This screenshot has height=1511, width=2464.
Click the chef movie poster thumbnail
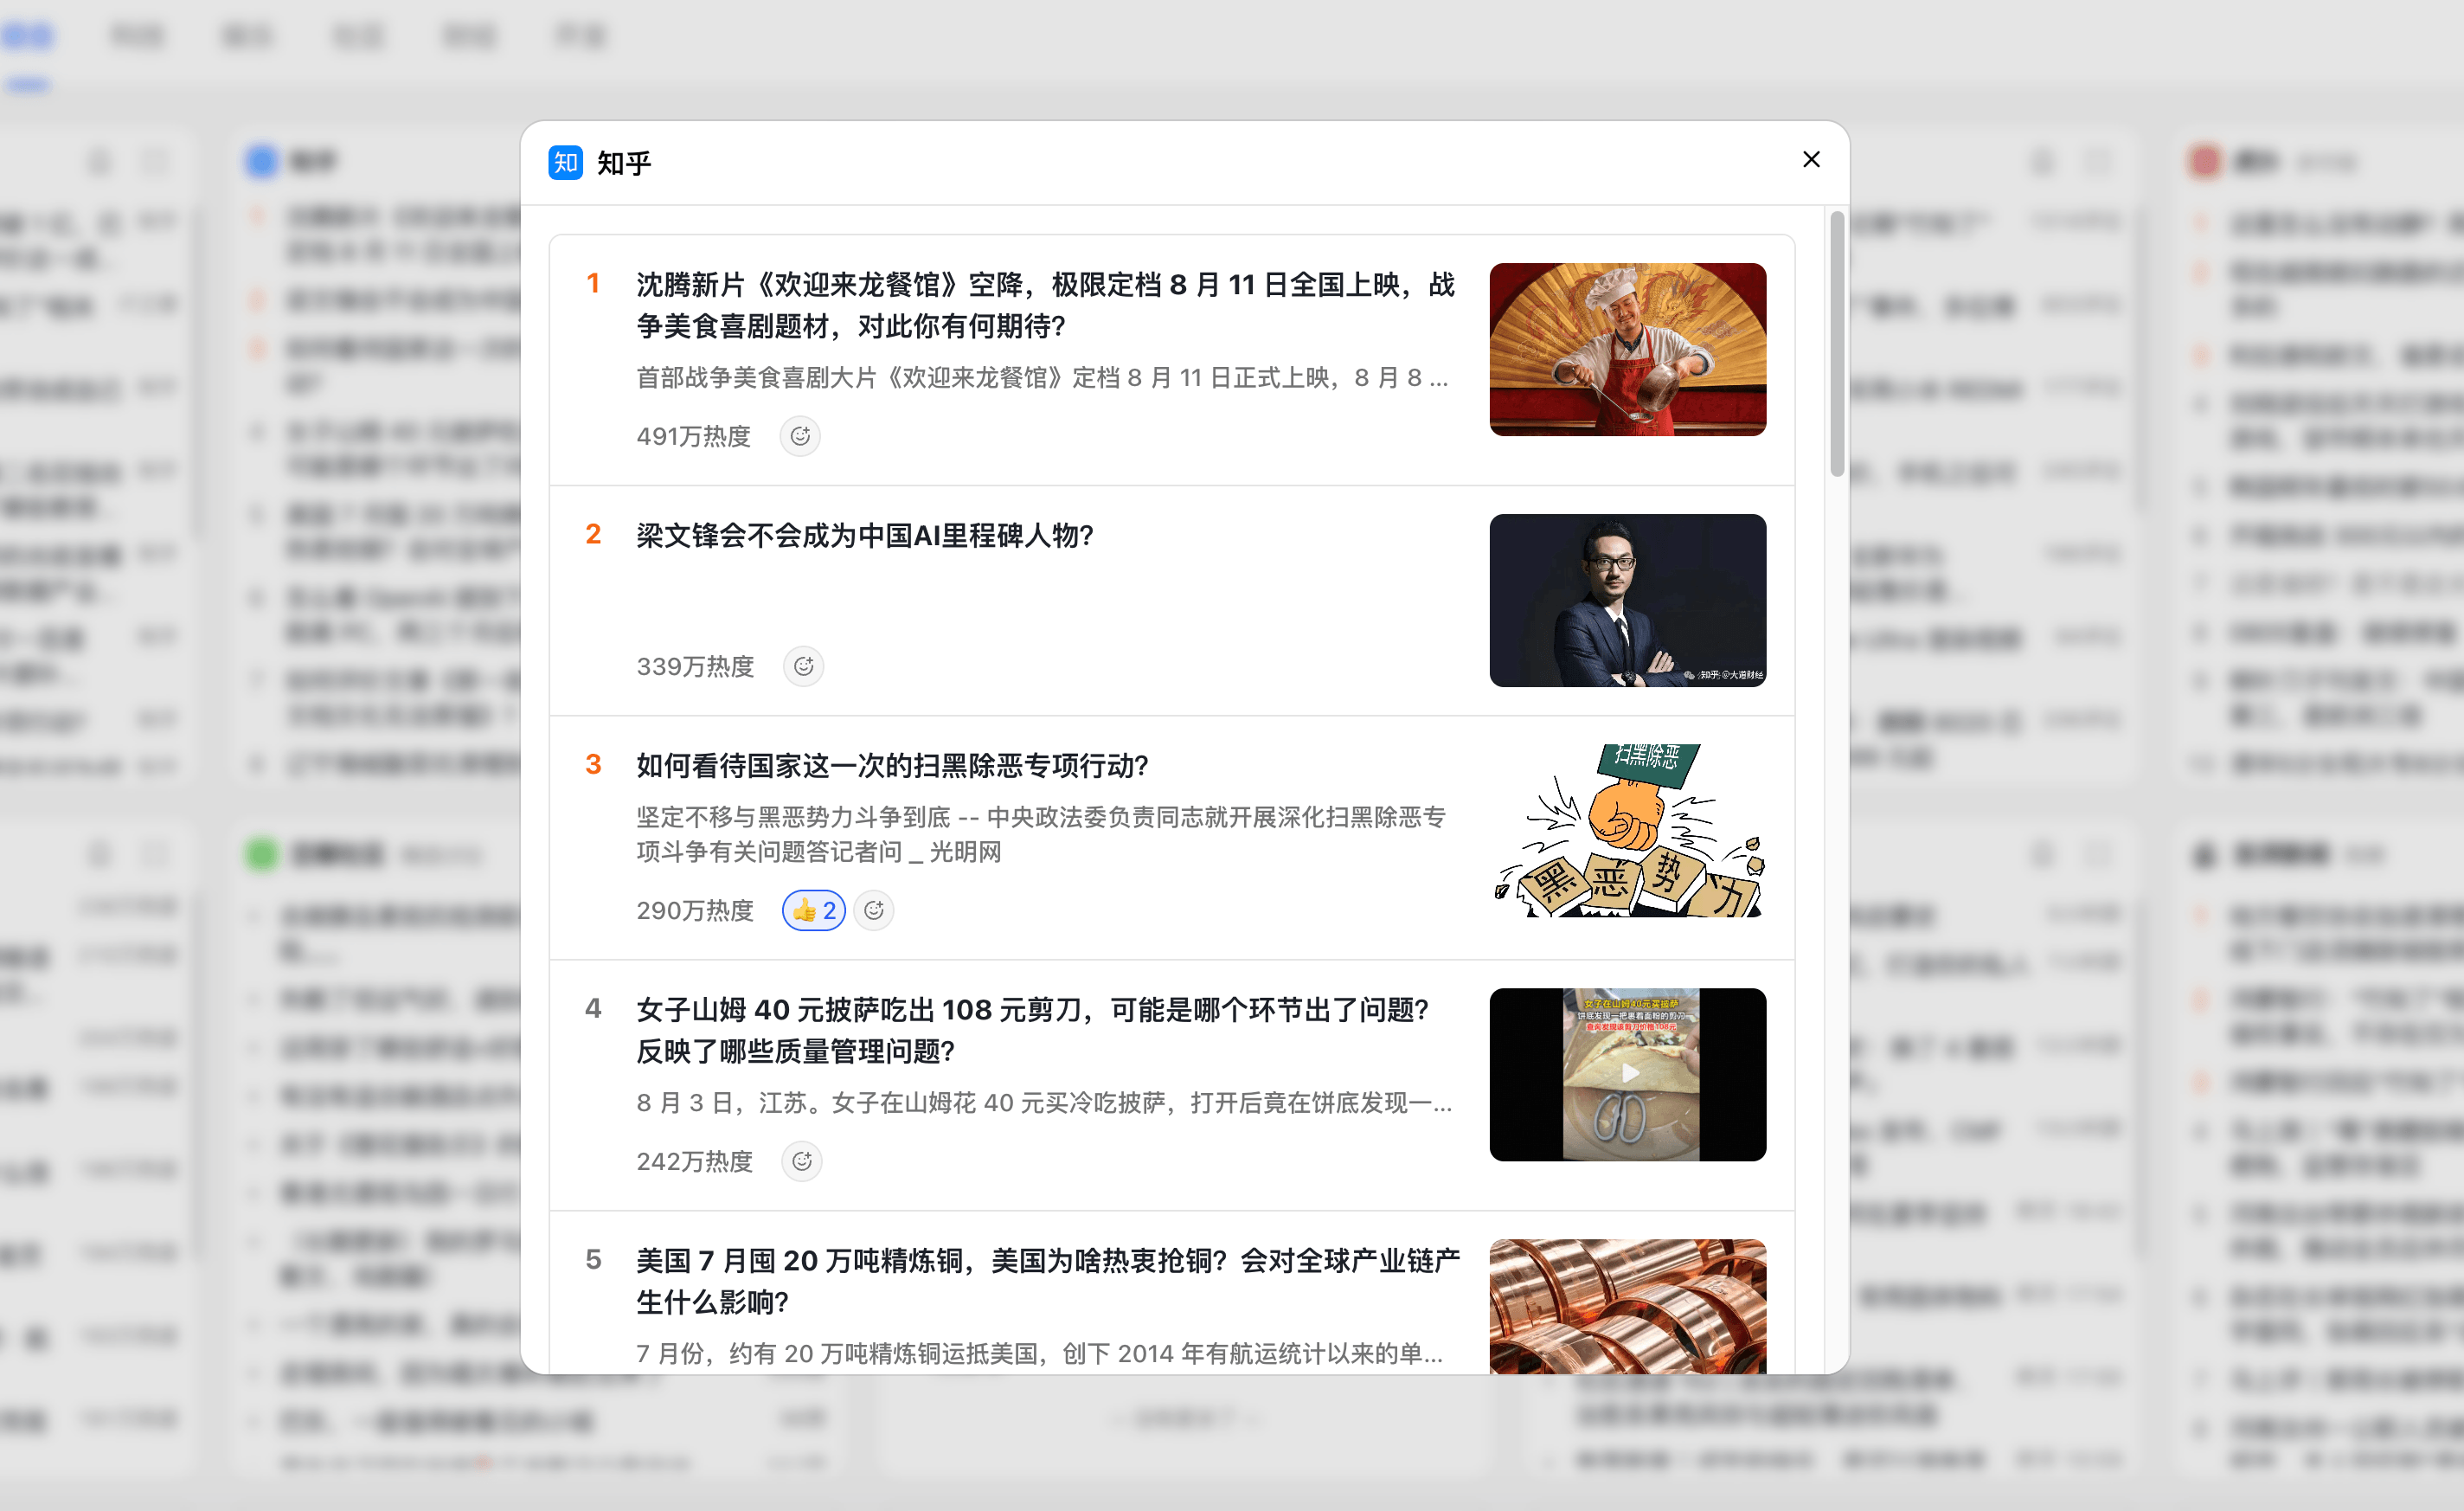coord(1627,349)
